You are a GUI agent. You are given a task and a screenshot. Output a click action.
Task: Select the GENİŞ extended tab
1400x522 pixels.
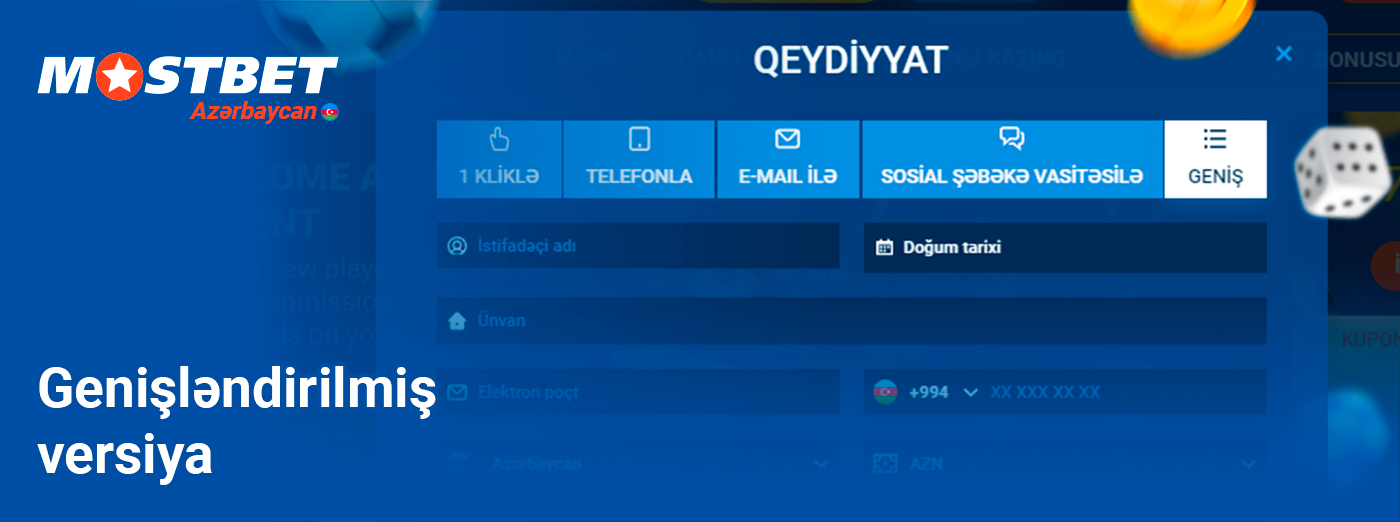point(1216,159)
